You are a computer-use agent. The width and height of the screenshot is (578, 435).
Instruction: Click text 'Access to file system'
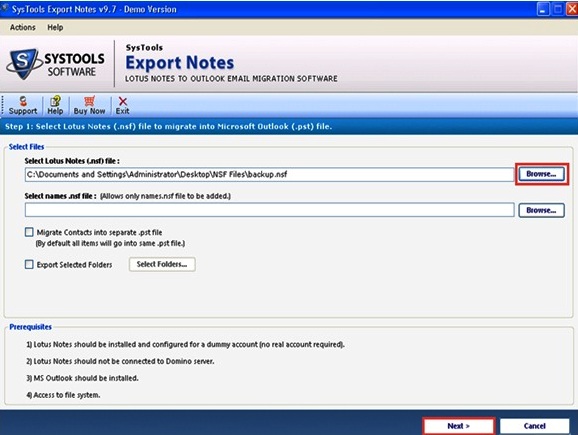[63, 395]
